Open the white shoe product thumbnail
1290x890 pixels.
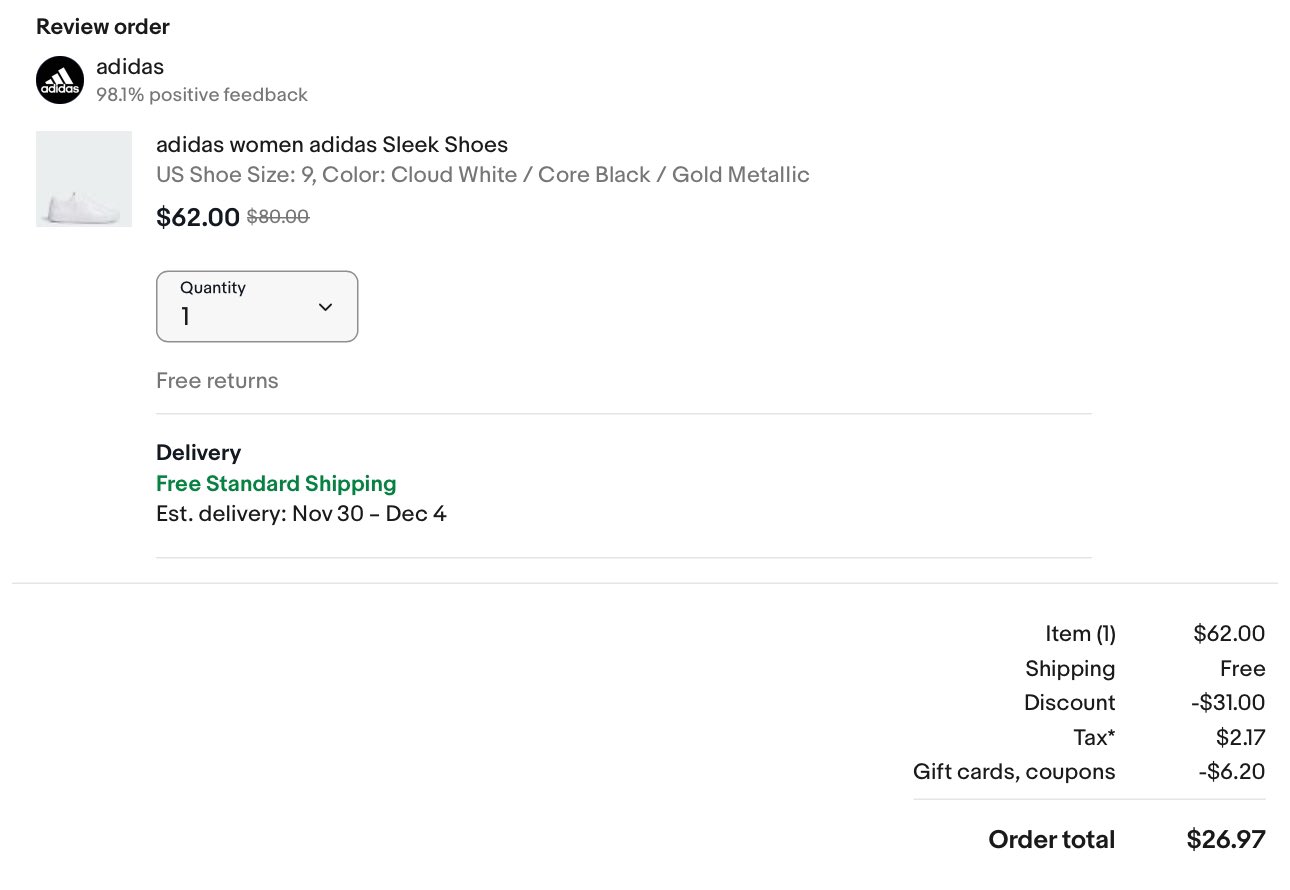point(84,179)
